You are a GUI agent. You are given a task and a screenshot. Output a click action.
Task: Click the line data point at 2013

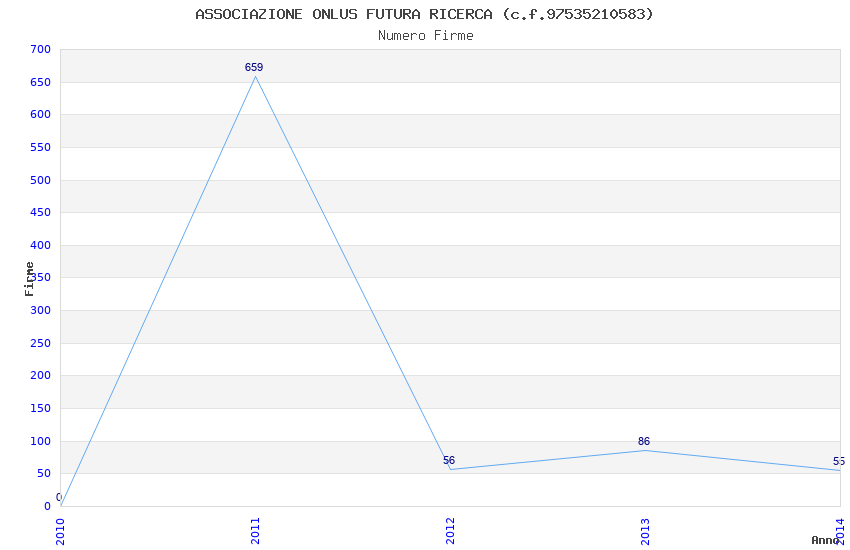click(645, 450)
